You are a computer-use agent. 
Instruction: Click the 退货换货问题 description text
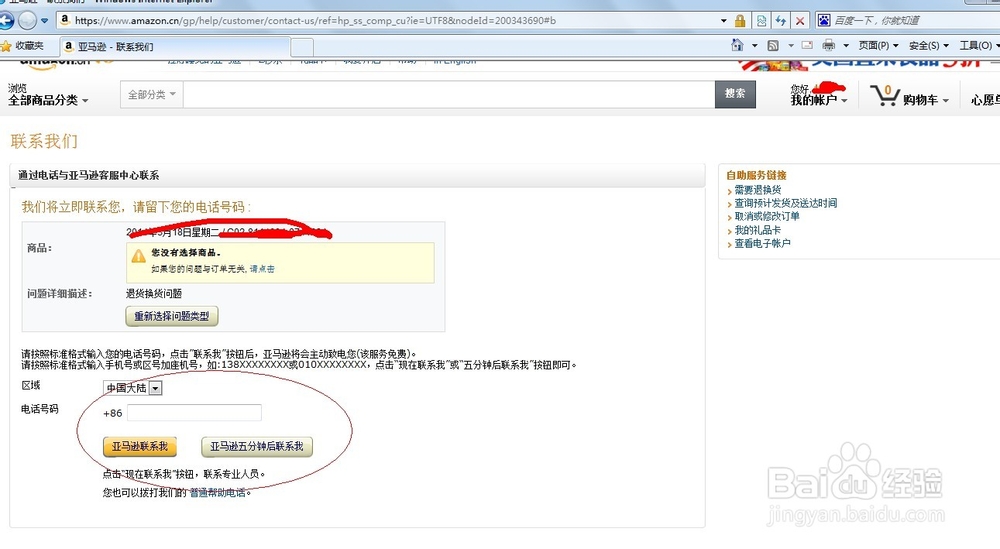[154, 294]
